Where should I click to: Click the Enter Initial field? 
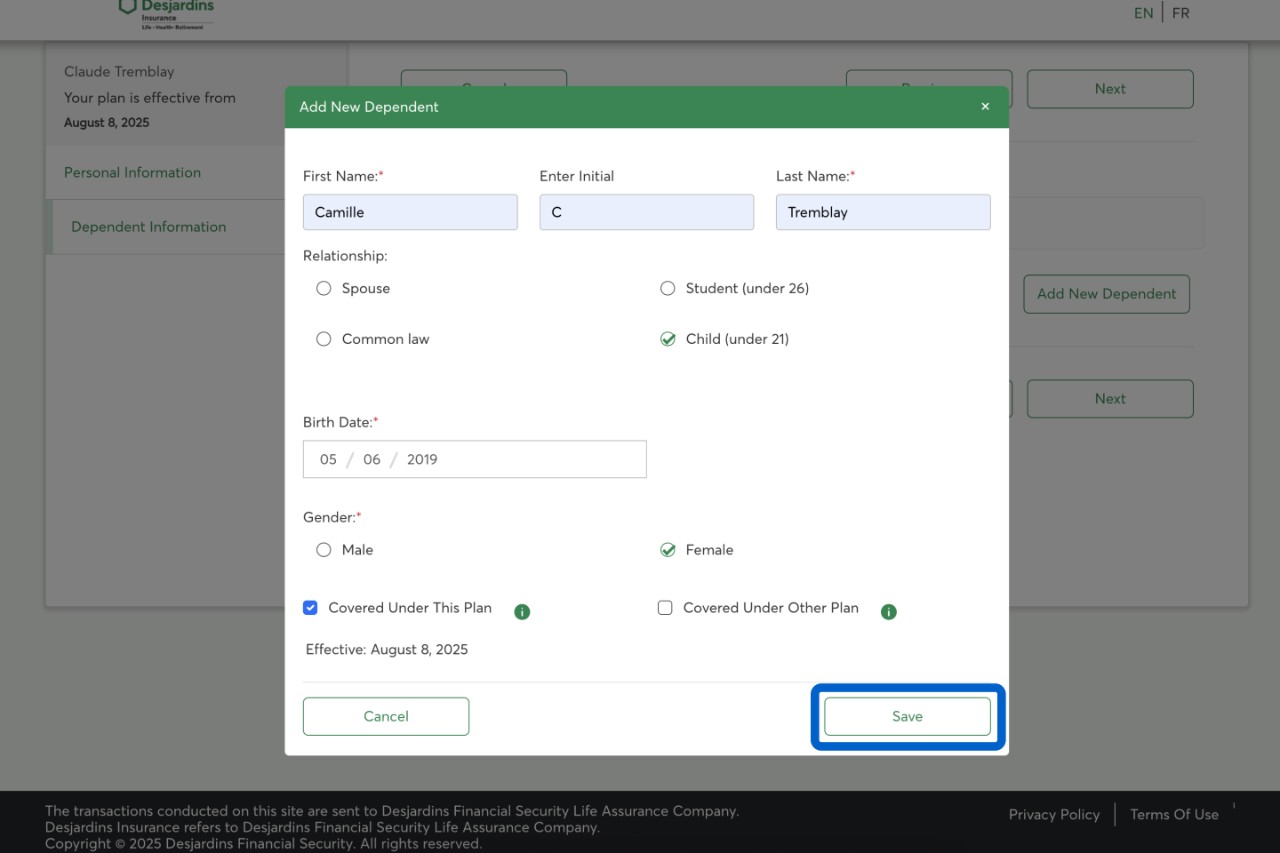[646, 212]
